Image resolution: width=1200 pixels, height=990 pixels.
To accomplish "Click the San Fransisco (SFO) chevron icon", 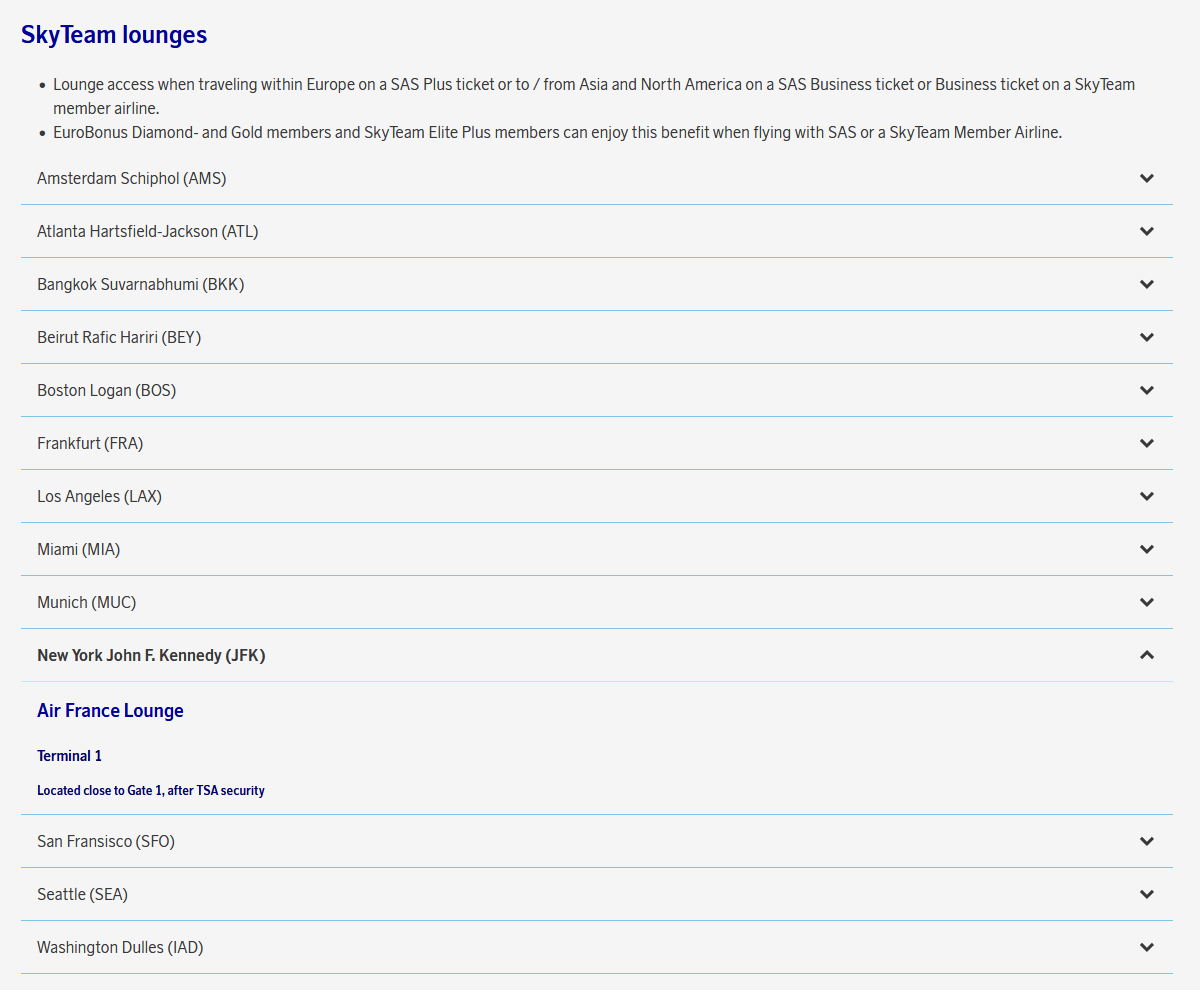I will (x=1146, y=841).
